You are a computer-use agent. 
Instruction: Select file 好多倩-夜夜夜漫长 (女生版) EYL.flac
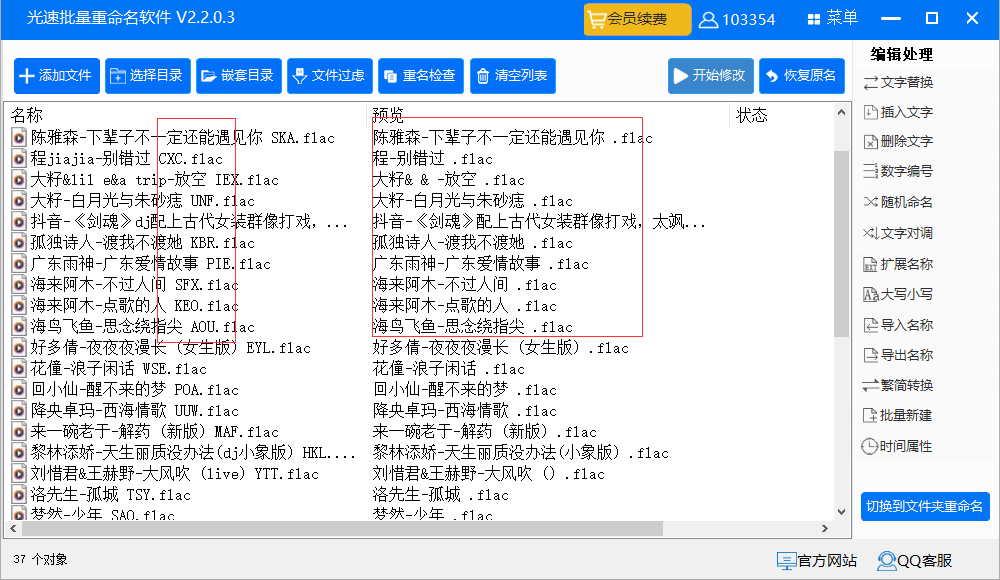[x=170, y=348]
